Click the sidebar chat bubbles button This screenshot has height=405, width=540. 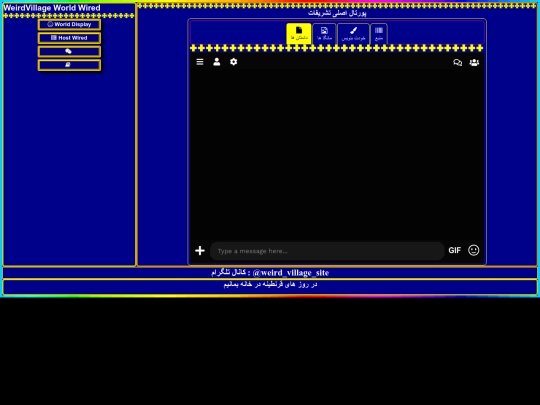coord(69,51)
